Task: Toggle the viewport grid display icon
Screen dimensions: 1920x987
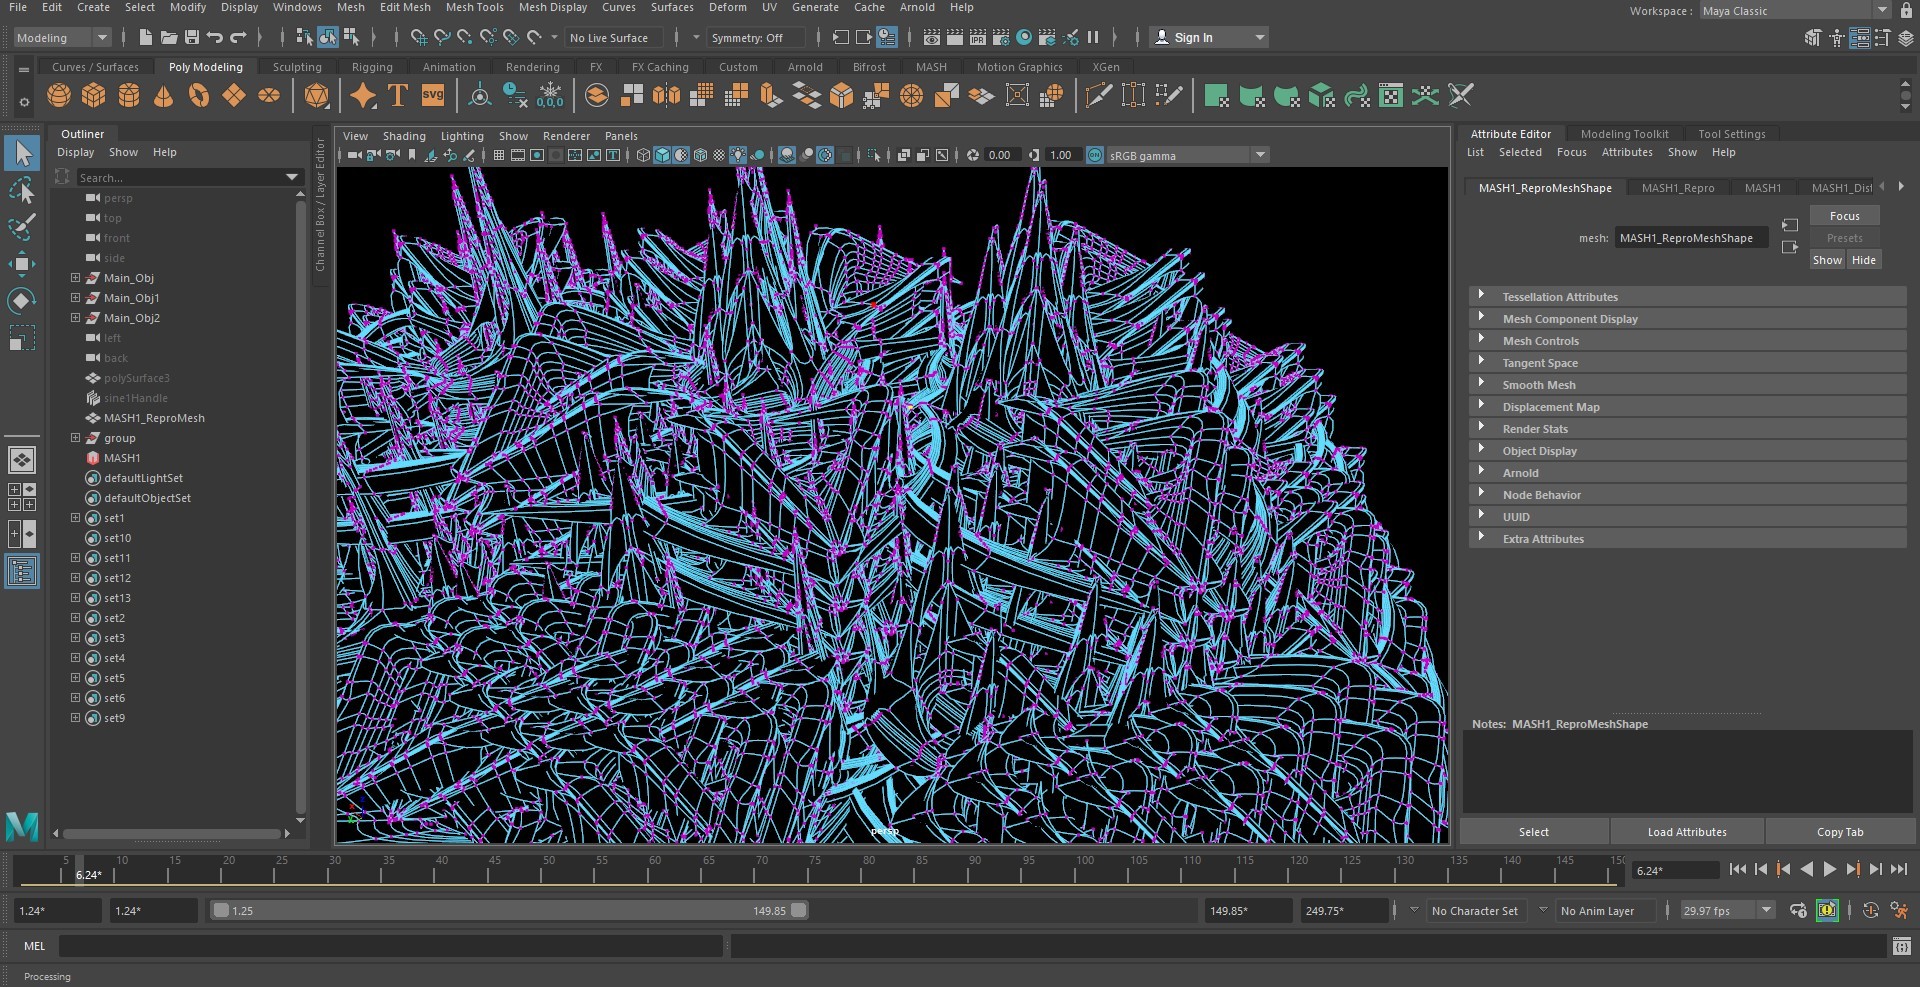Action: (x=499, y=155)
